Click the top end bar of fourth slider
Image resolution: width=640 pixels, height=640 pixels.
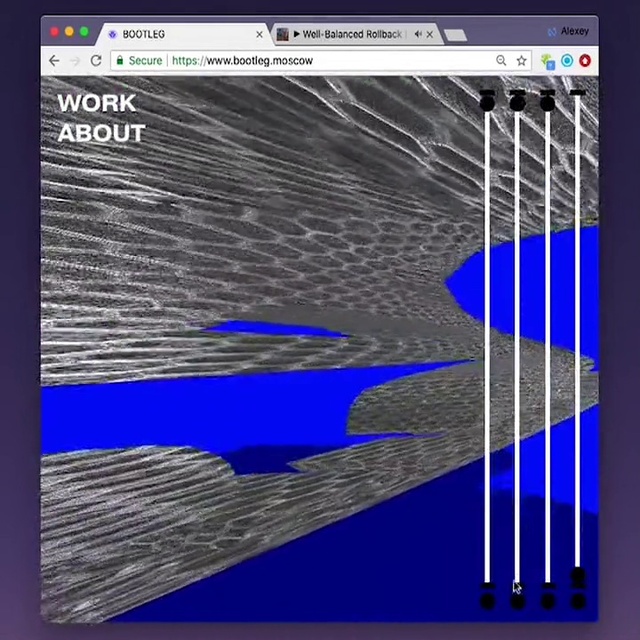click(x=578, y=93)
